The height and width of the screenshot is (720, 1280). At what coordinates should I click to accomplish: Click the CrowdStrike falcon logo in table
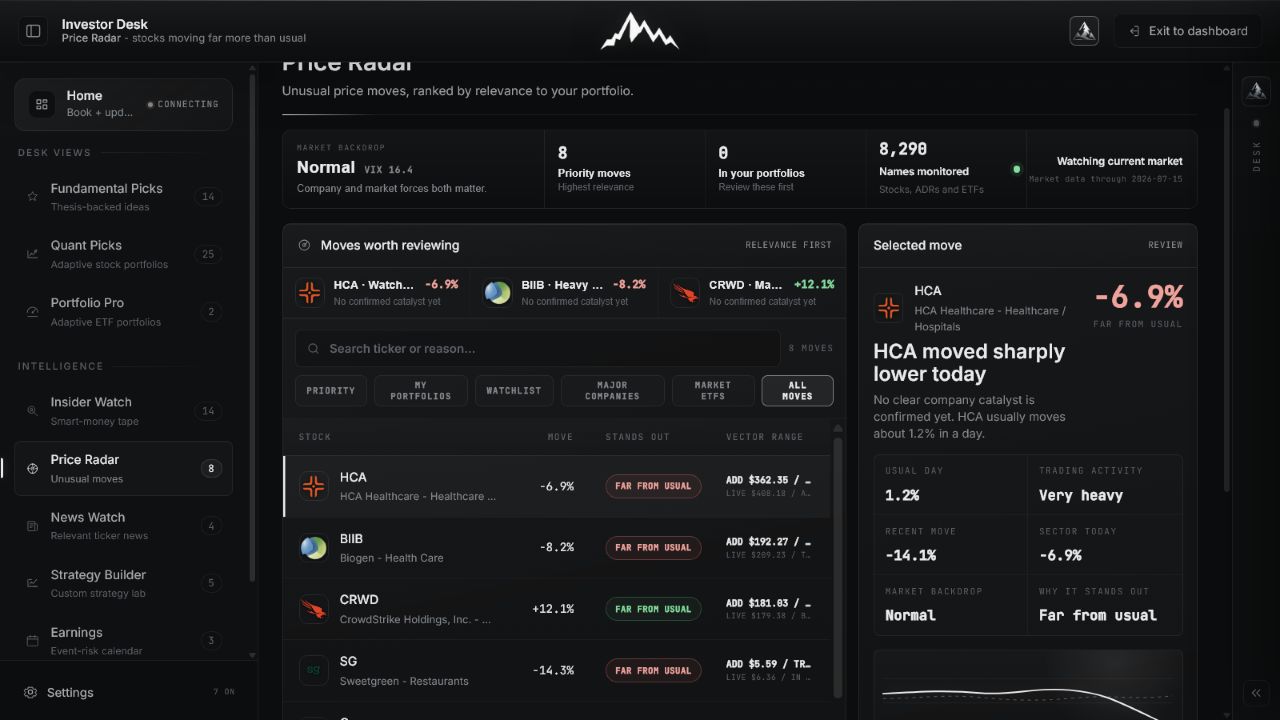[314, 609]
